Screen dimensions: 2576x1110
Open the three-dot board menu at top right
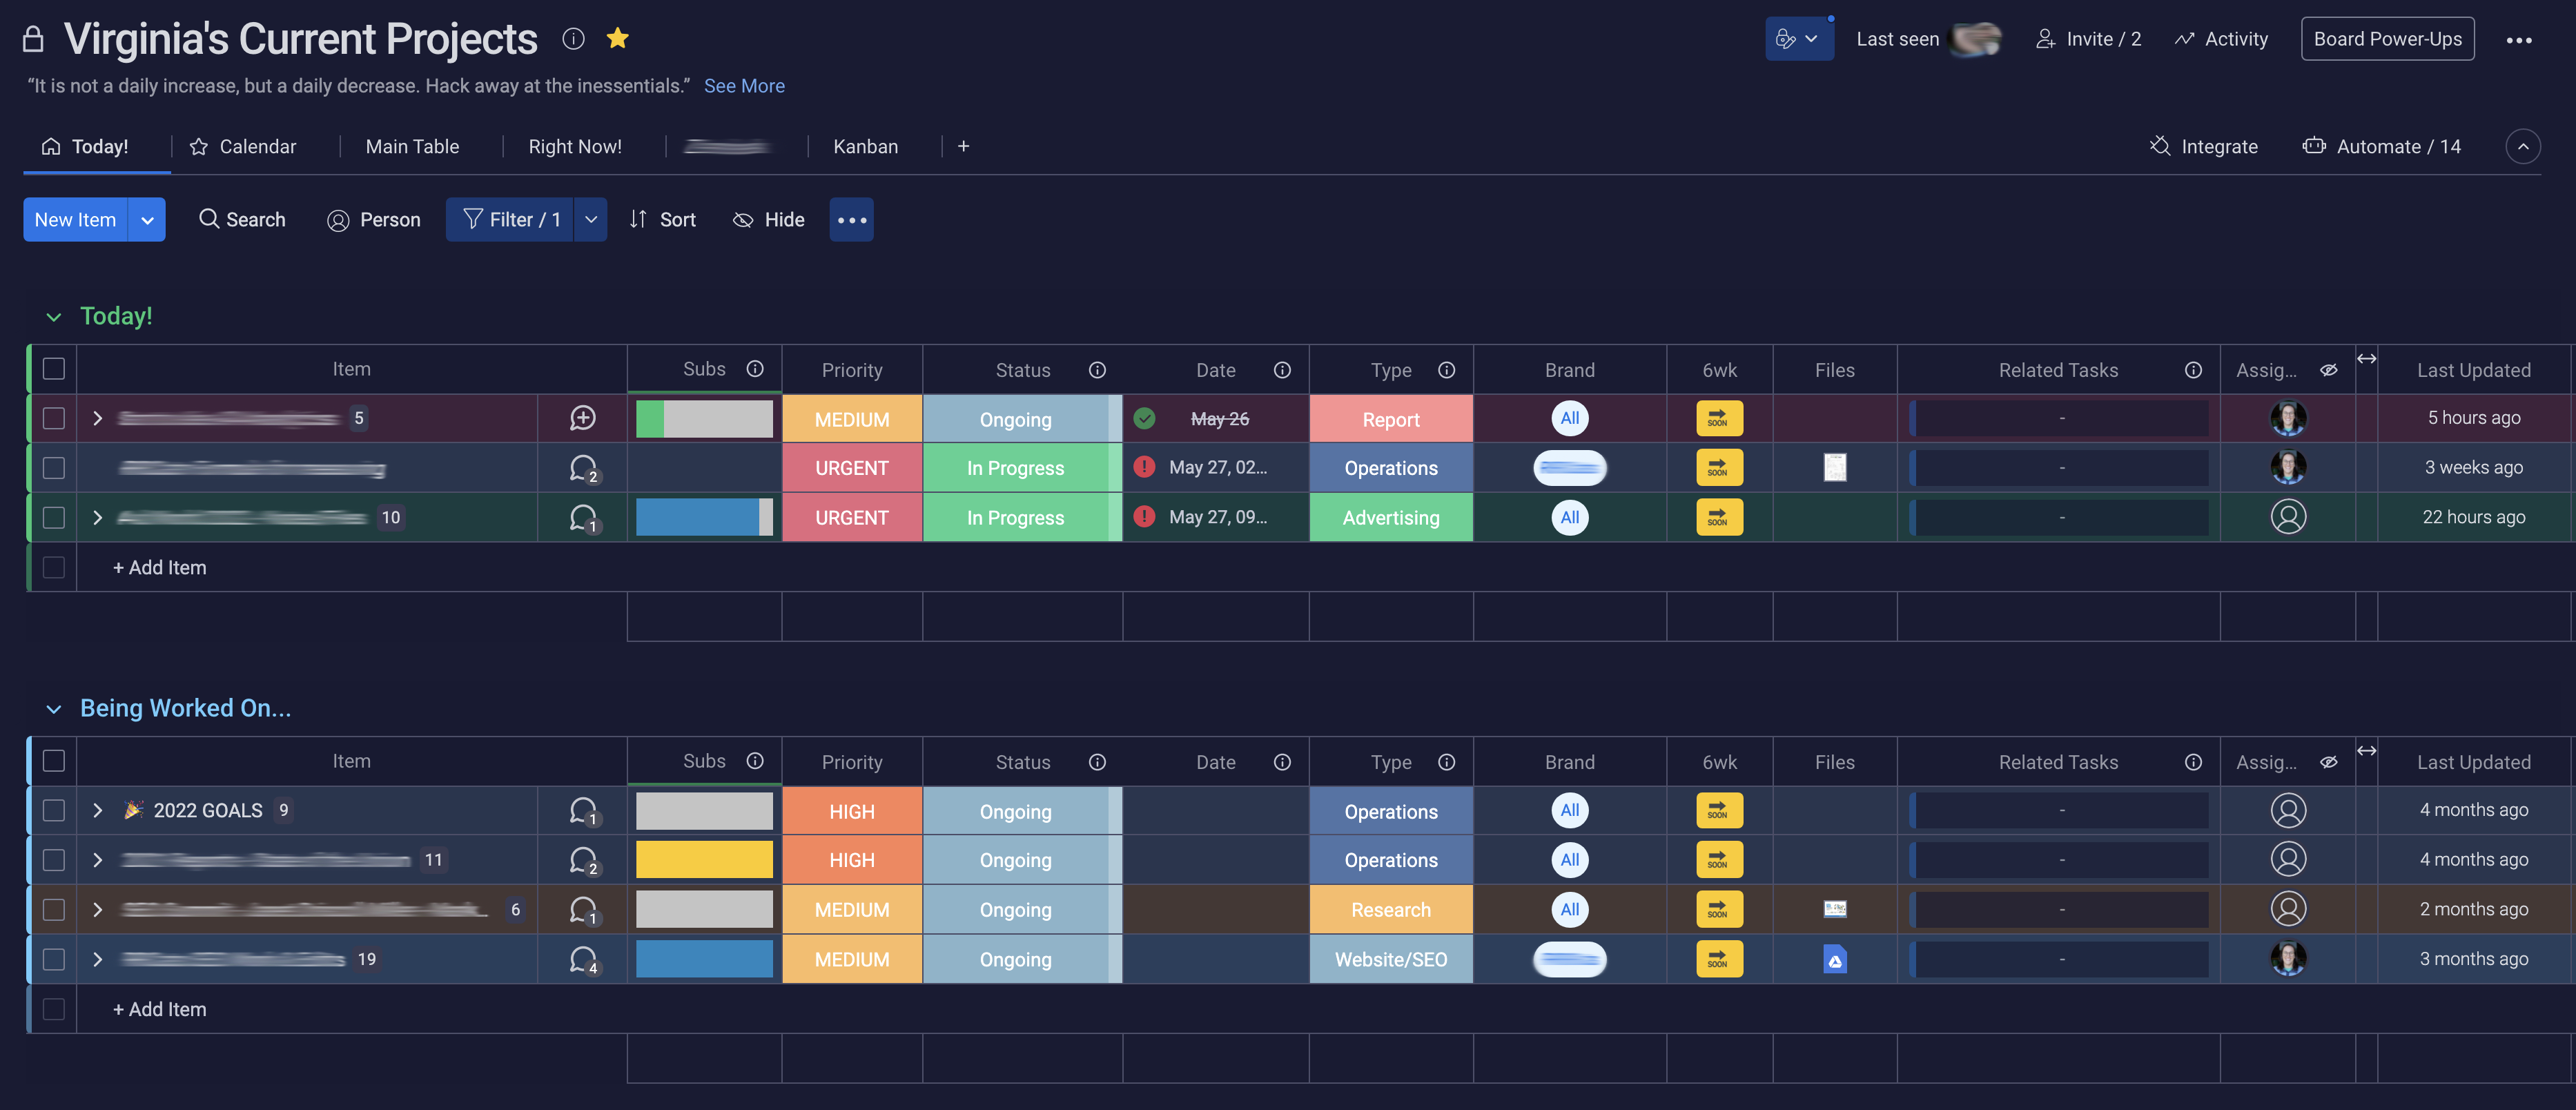2518,40
